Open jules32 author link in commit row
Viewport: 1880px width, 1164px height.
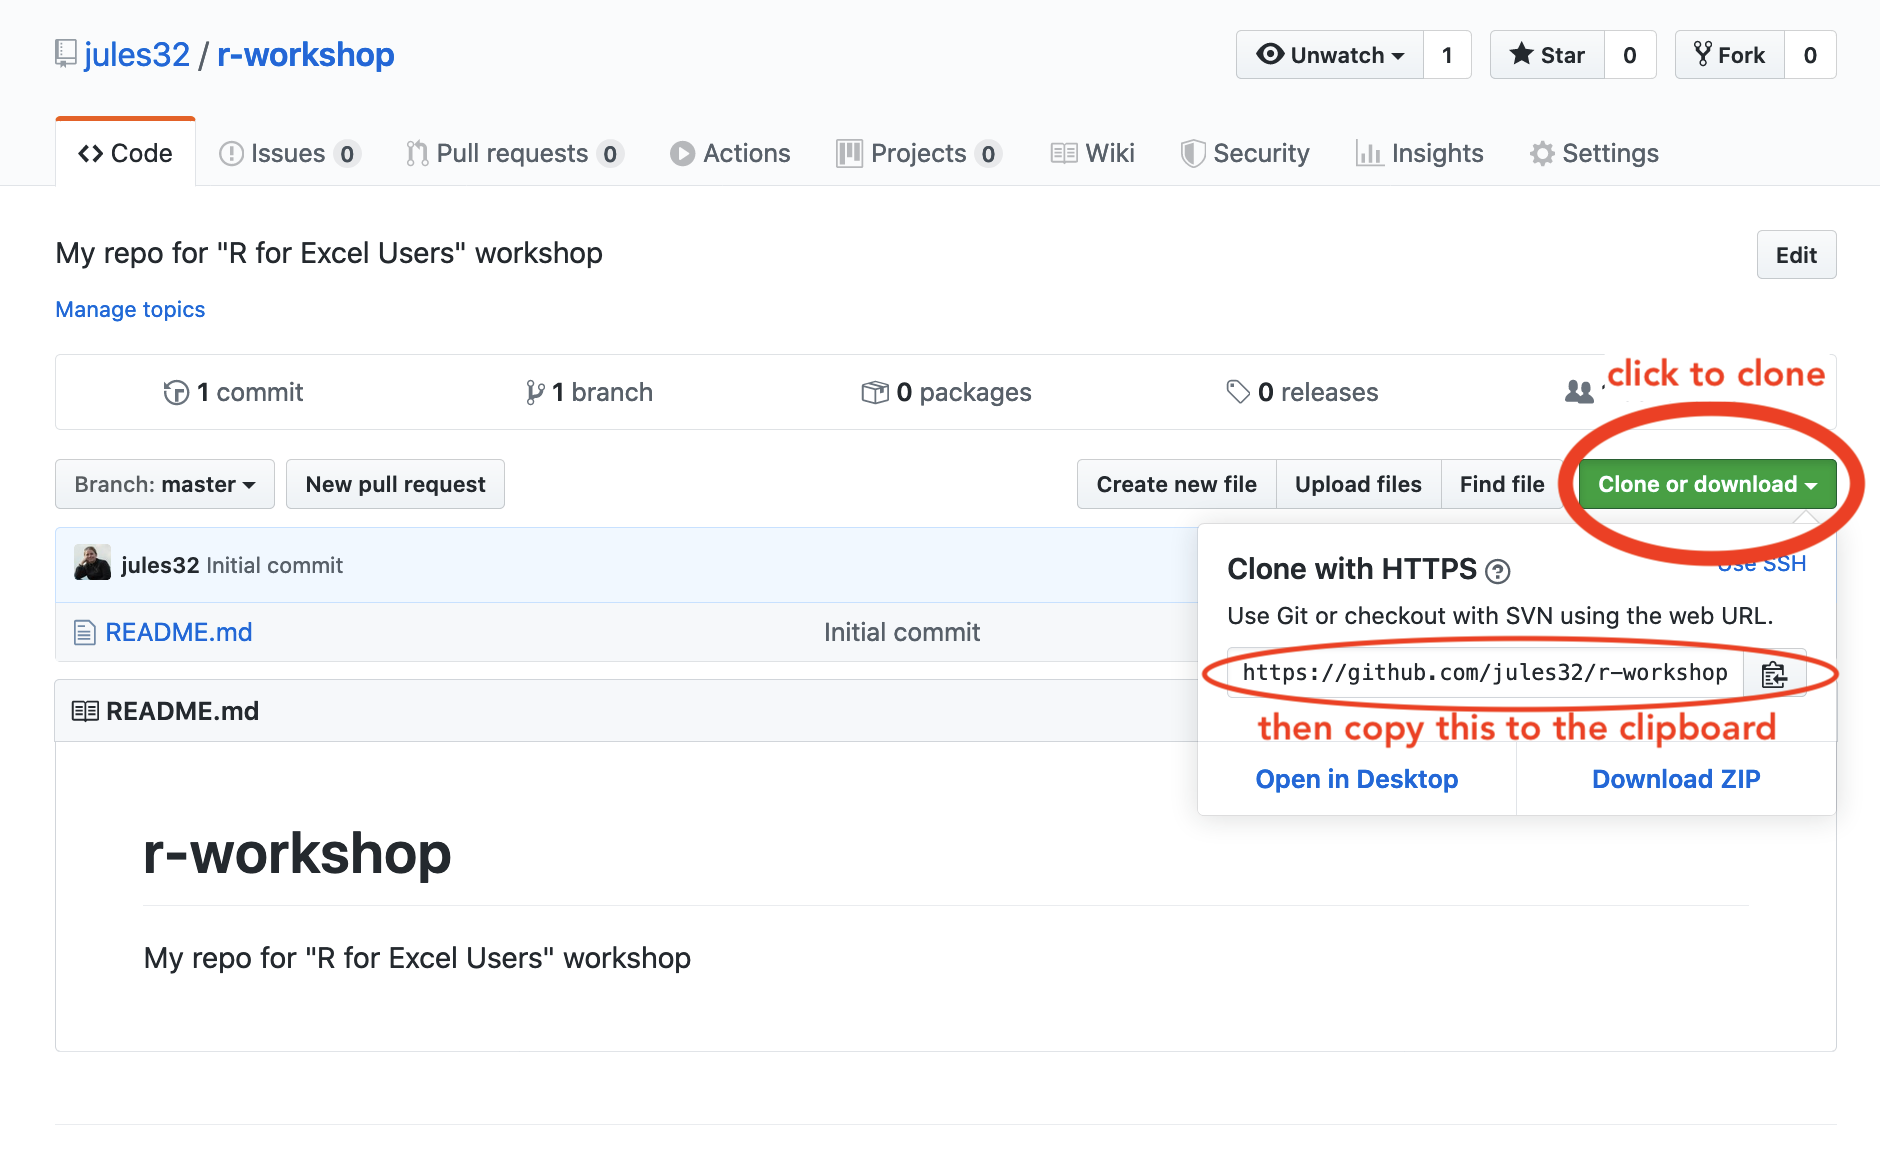[x=160, y=565]
